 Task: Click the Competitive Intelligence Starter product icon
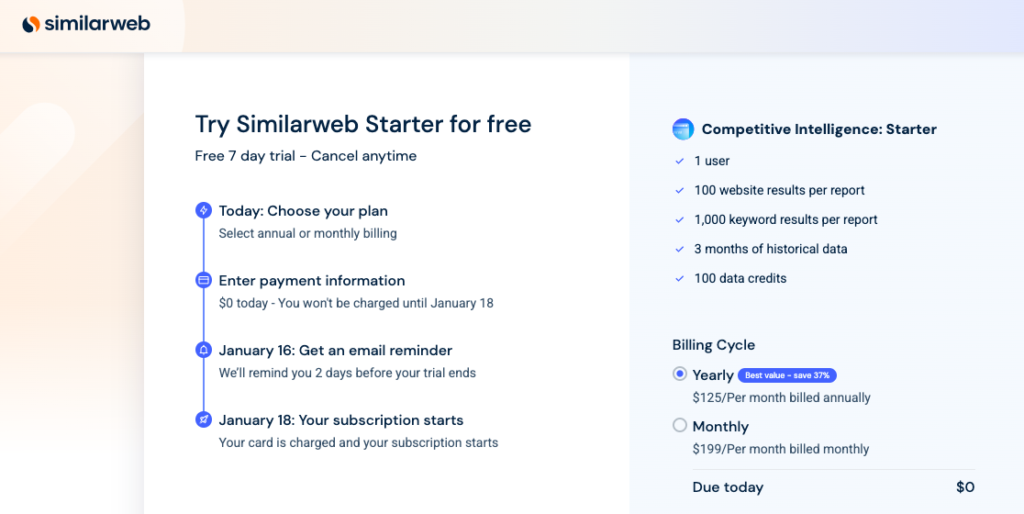683,129
